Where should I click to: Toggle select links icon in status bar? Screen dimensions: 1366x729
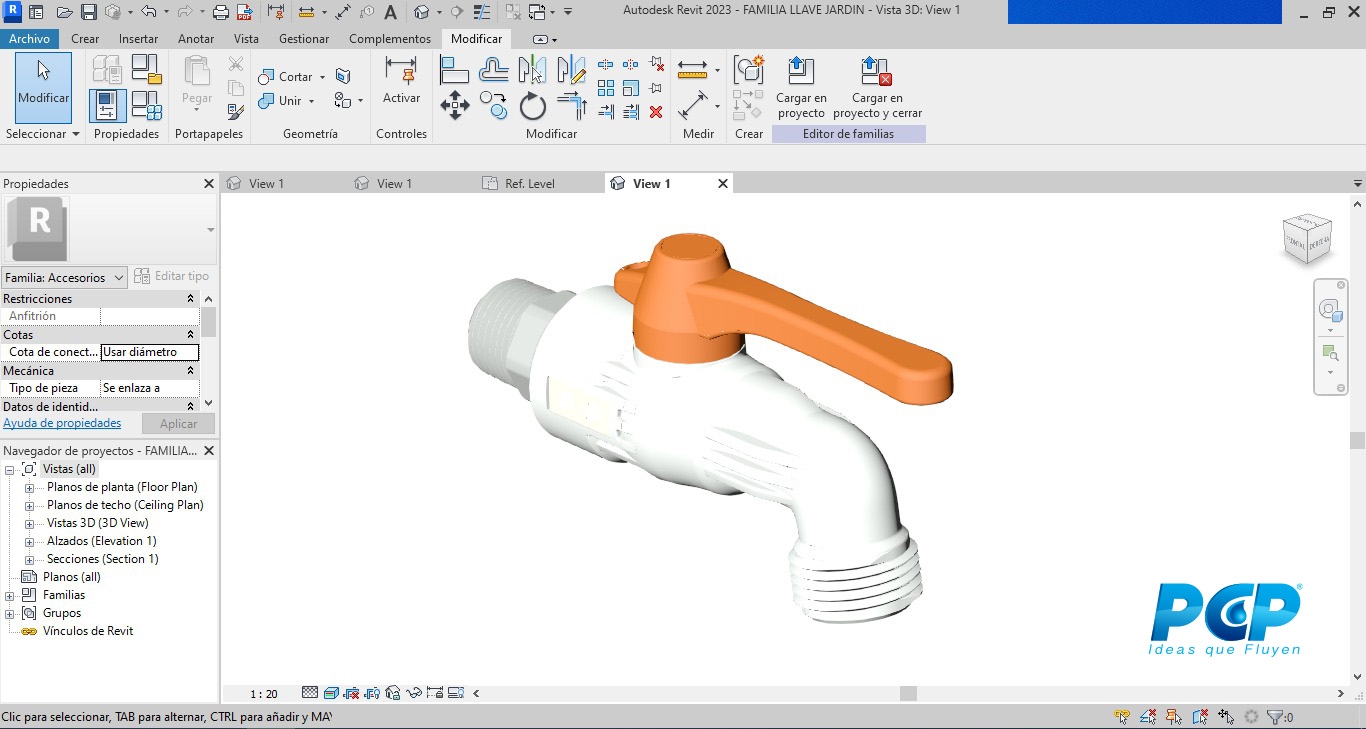(1122, 717)
